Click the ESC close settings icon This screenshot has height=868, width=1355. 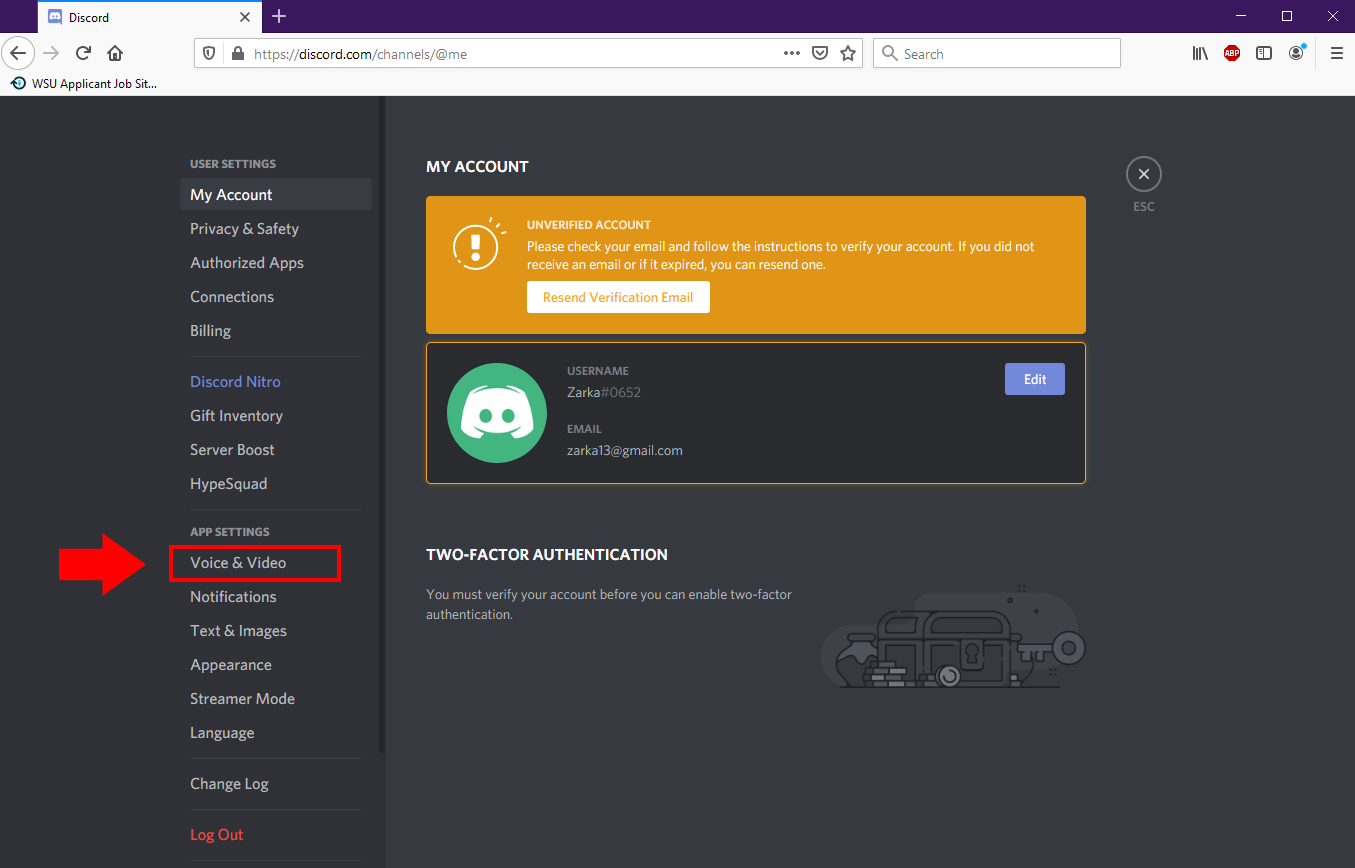click(1143, 173)
